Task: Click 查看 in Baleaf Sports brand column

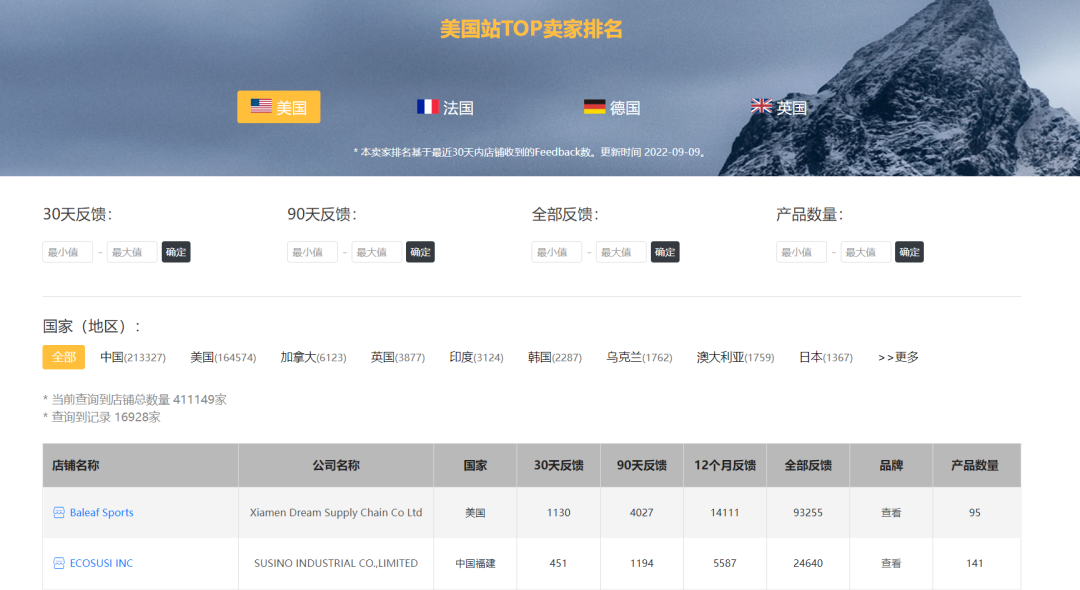Action: (x=891, y=512)
